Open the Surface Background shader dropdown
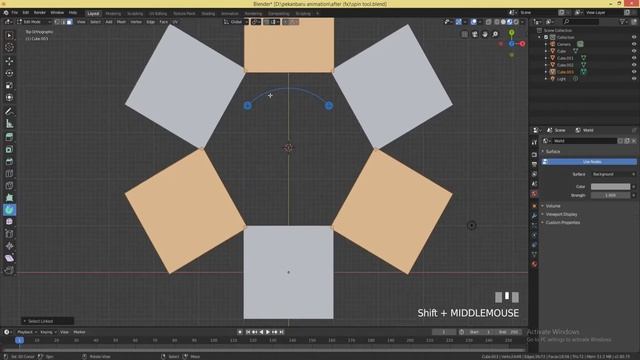Screen dimensions: 640x360 coord(613,174)
